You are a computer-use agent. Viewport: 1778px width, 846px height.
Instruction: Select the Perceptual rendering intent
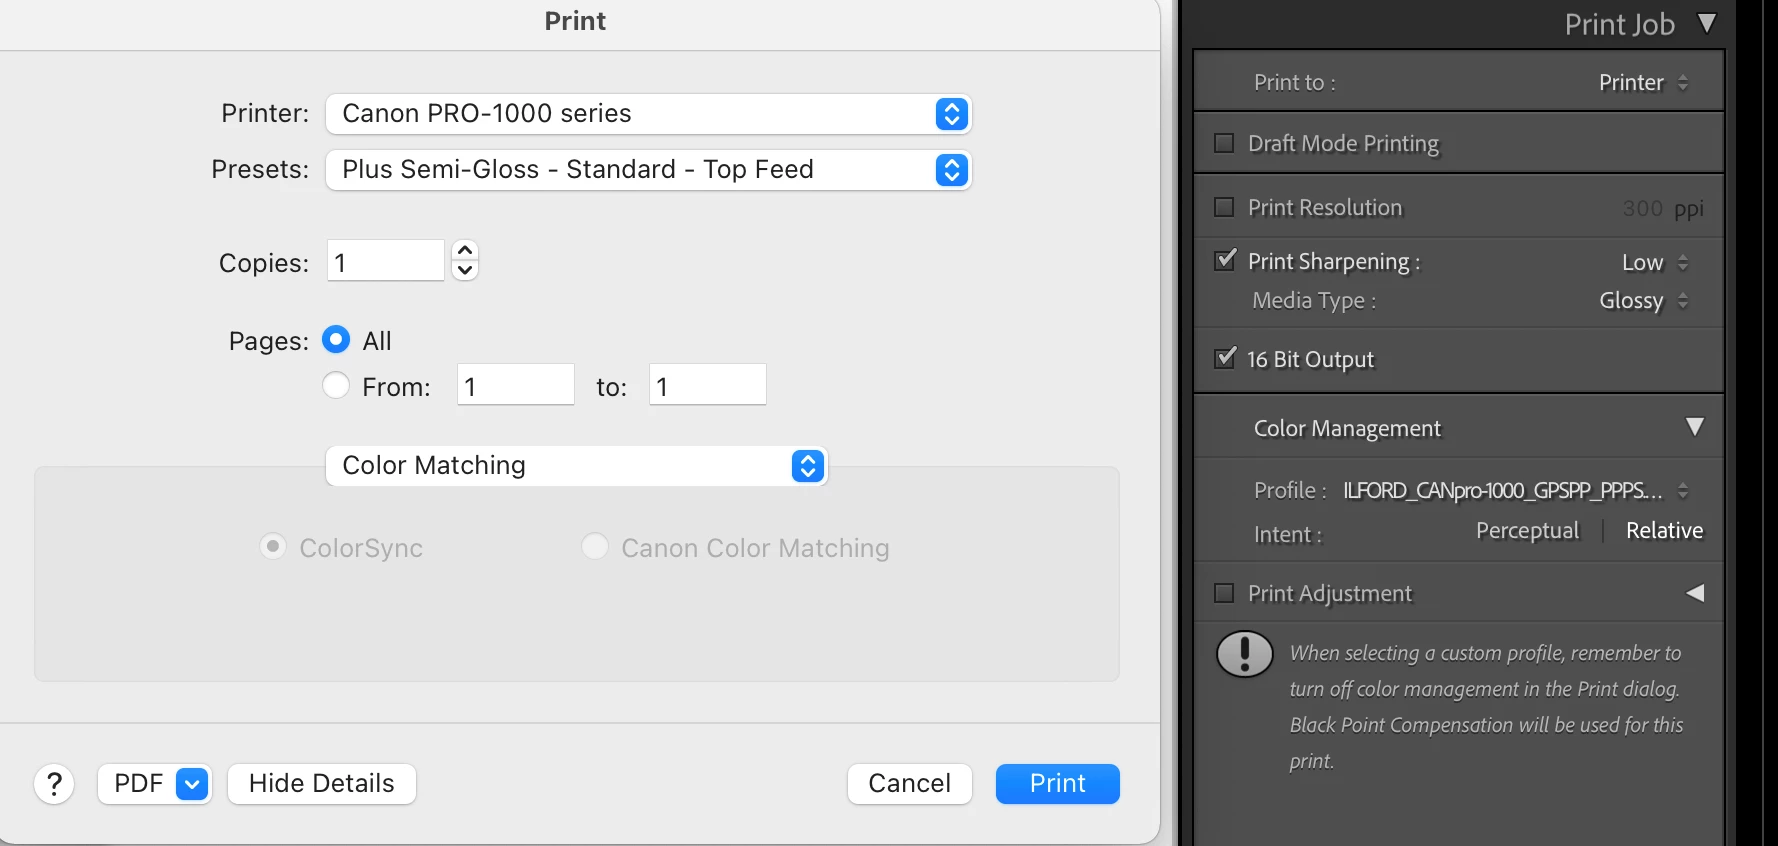coord(1527,531)
